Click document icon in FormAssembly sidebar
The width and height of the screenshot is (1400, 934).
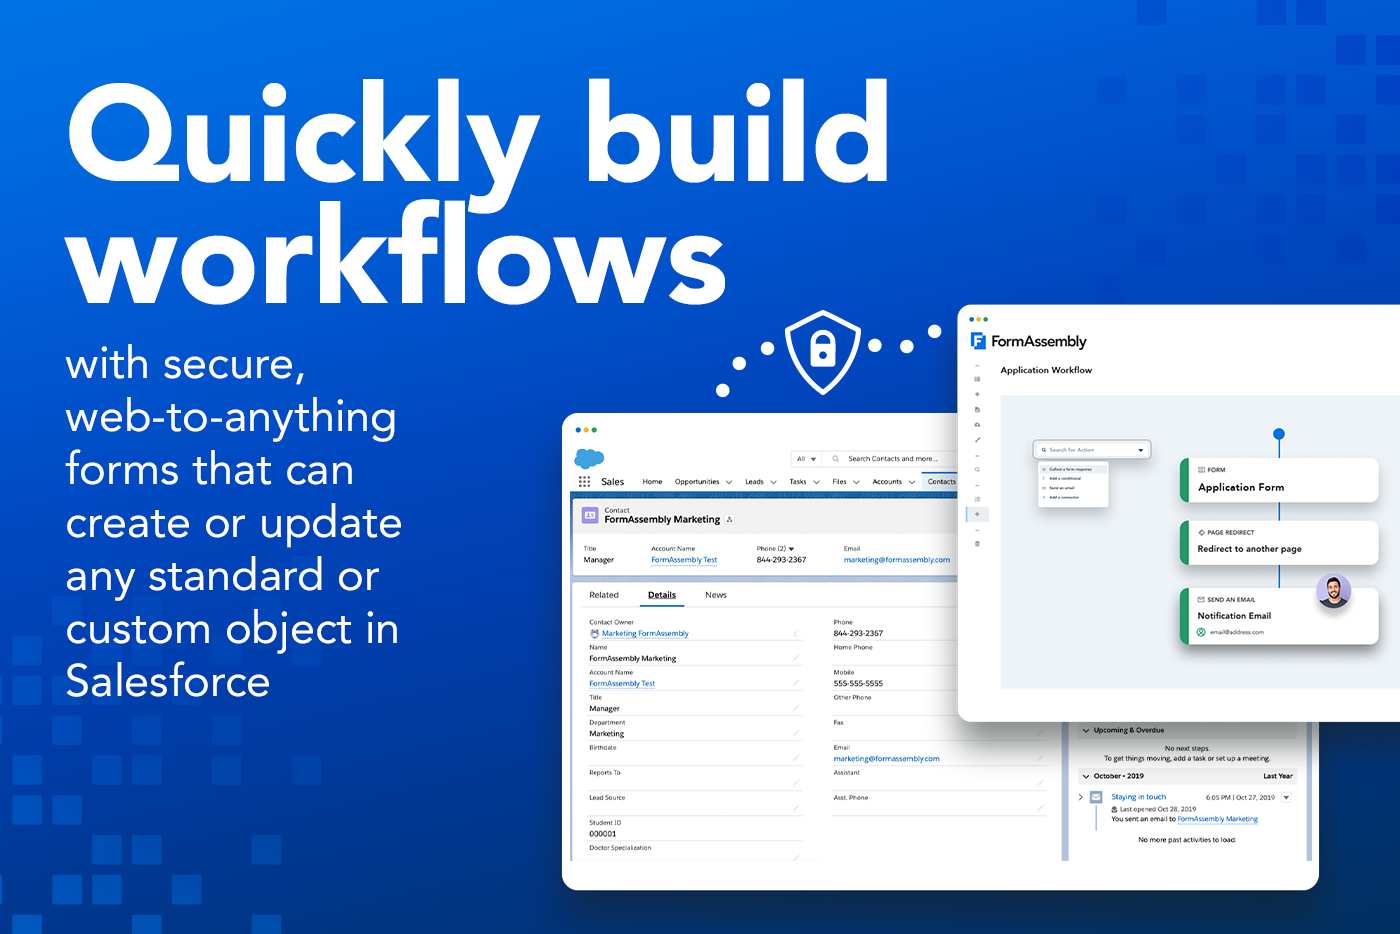click(x=977, y=409)
